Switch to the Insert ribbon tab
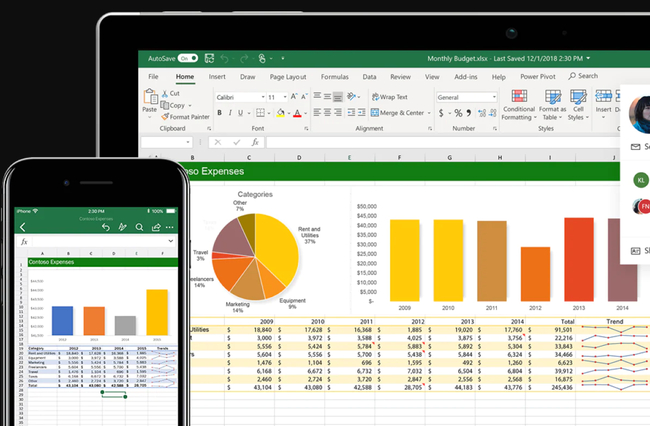The height and width of the screenshot is (426, 650). [x=217, y=77]
